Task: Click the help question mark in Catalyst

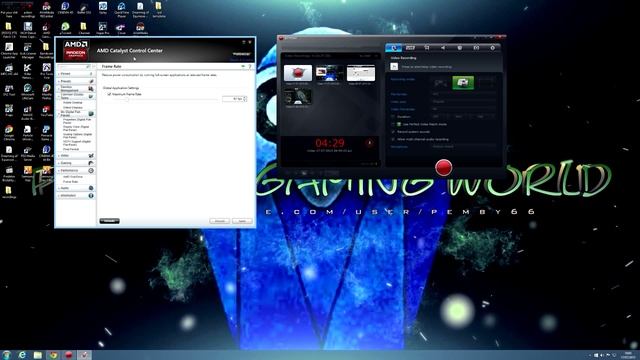Action: click(250, 66)
